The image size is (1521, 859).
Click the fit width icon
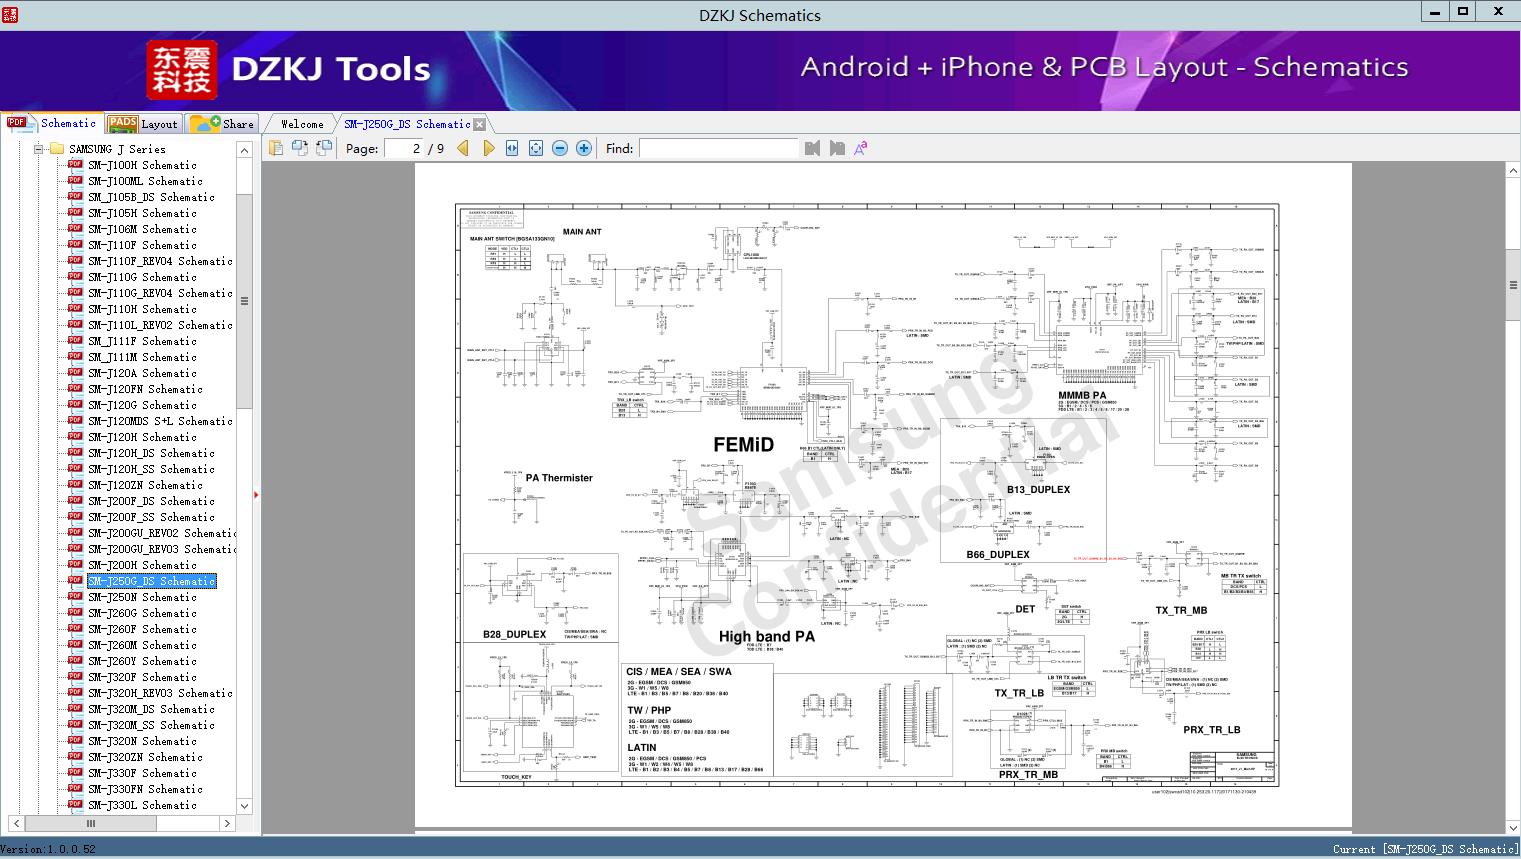tap(512, 148)
